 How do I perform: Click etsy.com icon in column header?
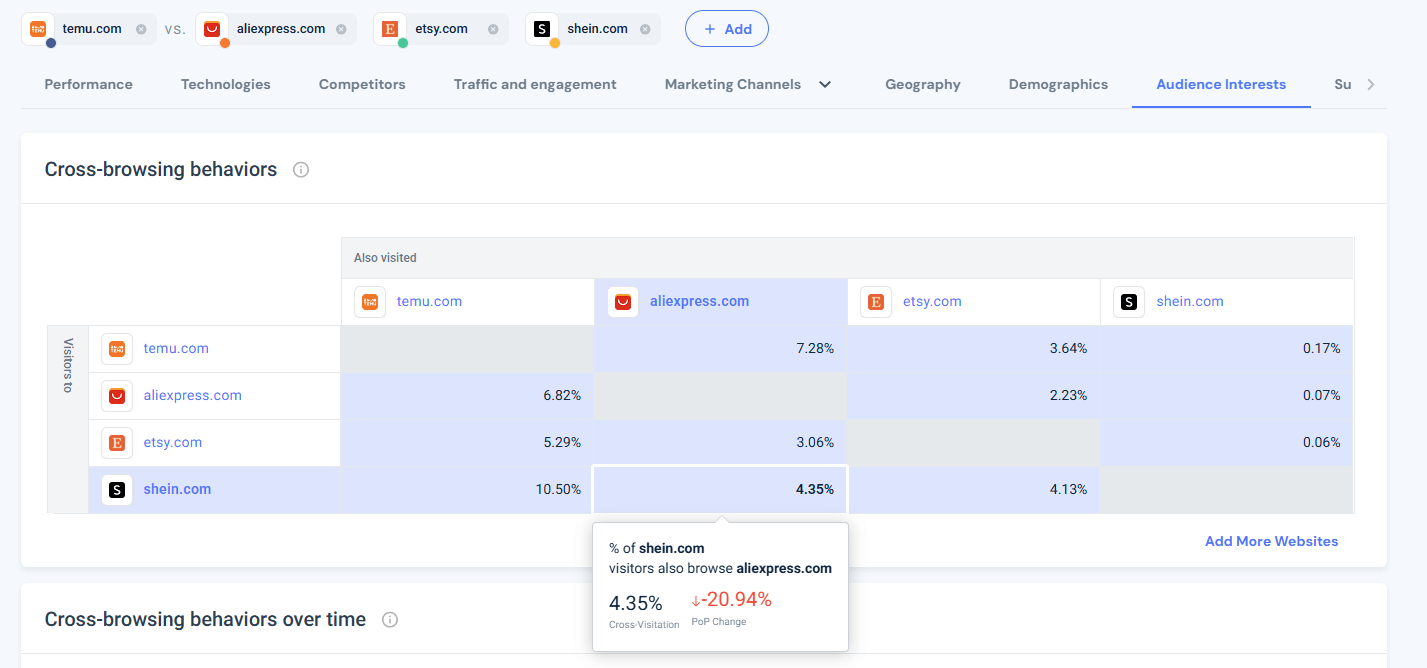(876, 301)
